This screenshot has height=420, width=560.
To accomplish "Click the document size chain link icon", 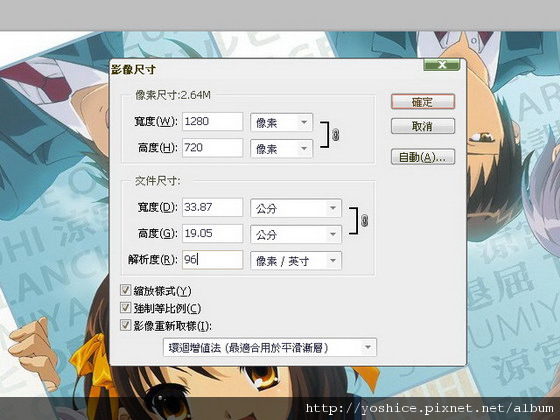I will (364, 220).
